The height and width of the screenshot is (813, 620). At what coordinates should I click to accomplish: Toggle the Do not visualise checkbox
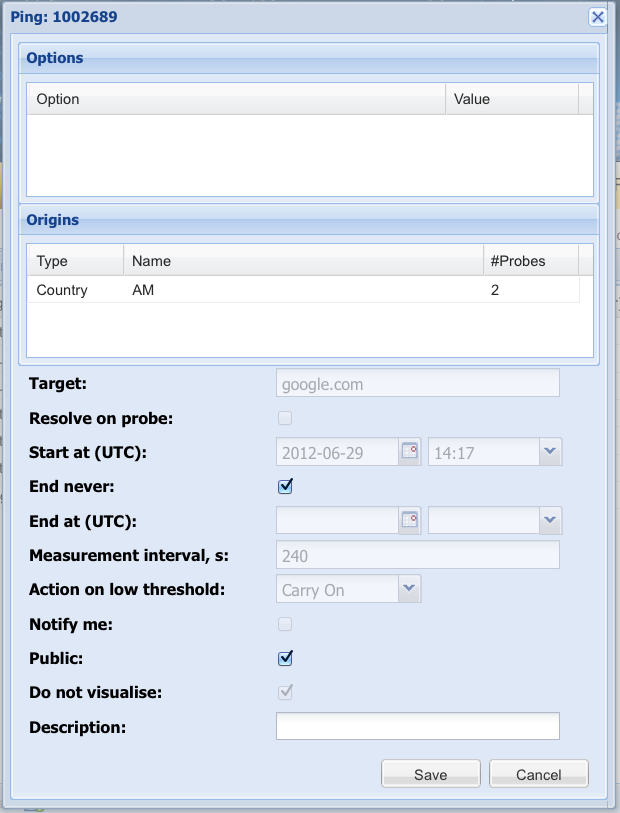[285, 692]
